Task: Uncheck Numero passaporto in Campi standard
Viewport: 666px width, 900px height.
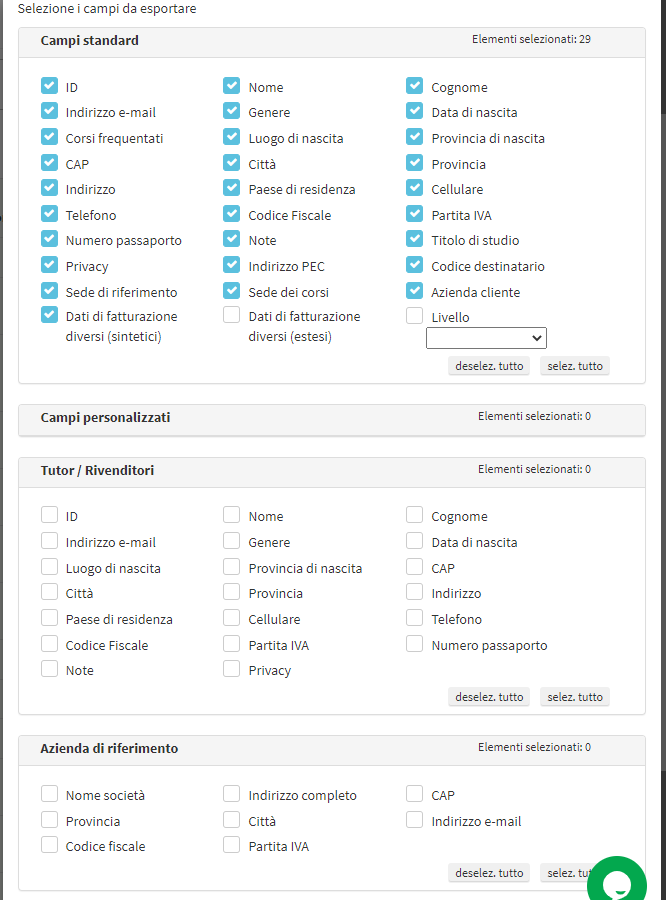Action: (49, 239)
